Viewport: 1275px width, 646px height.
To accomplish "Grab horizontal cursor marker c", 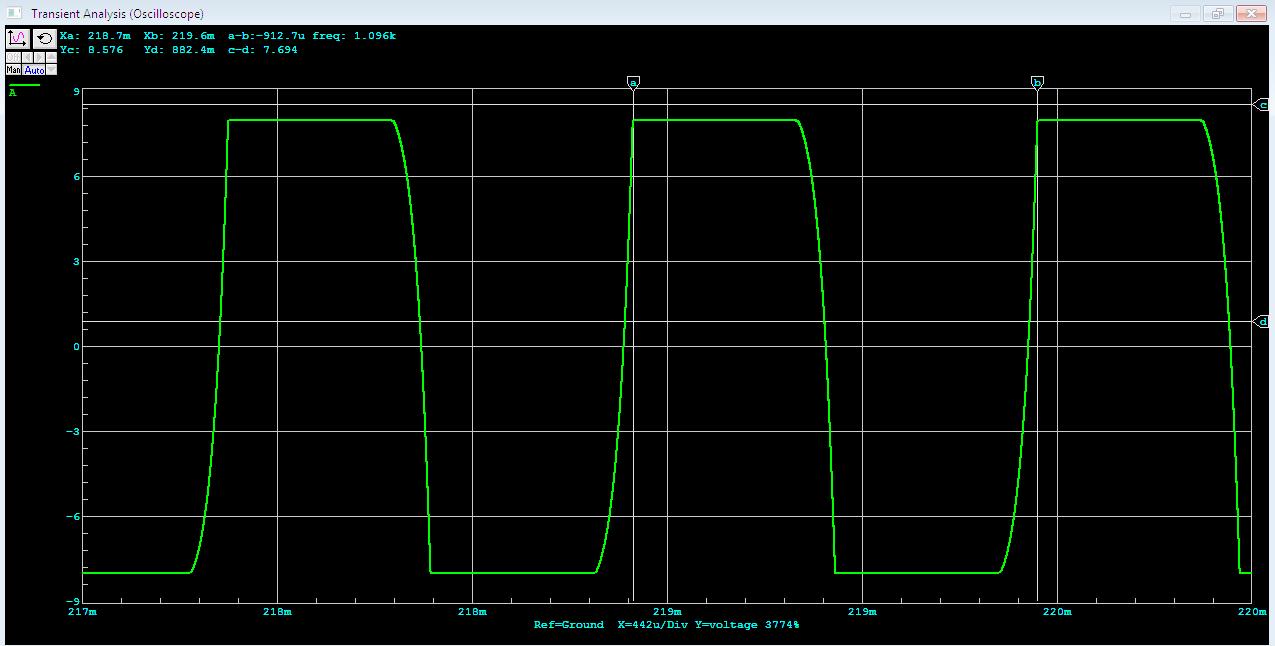I will pyautogui.click(x=1262, y=104).
